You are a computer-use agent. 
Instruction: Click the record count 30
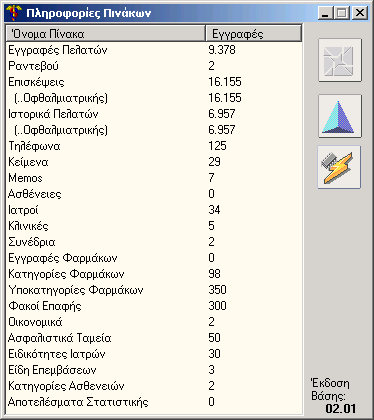[x=214, y=354]
